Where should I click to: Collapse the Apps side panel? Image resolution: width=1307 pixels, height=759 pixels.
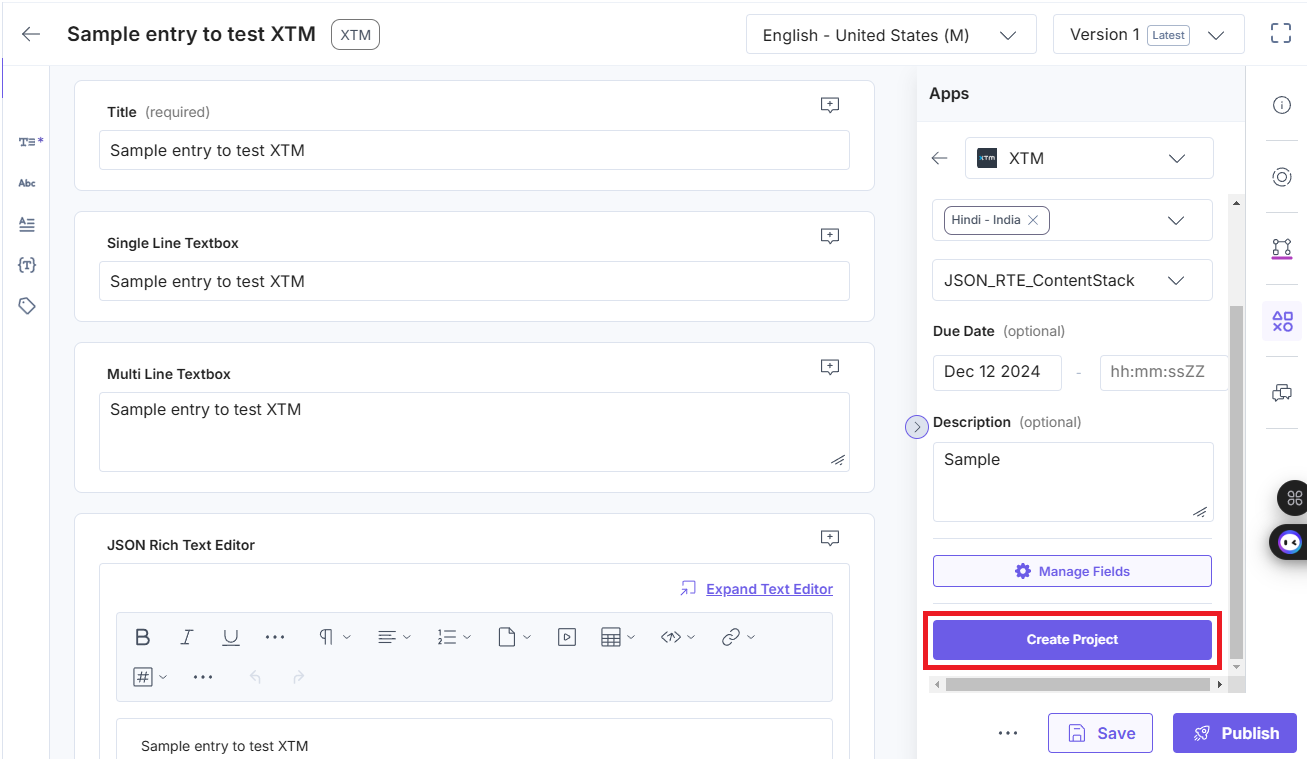[917, 427]
